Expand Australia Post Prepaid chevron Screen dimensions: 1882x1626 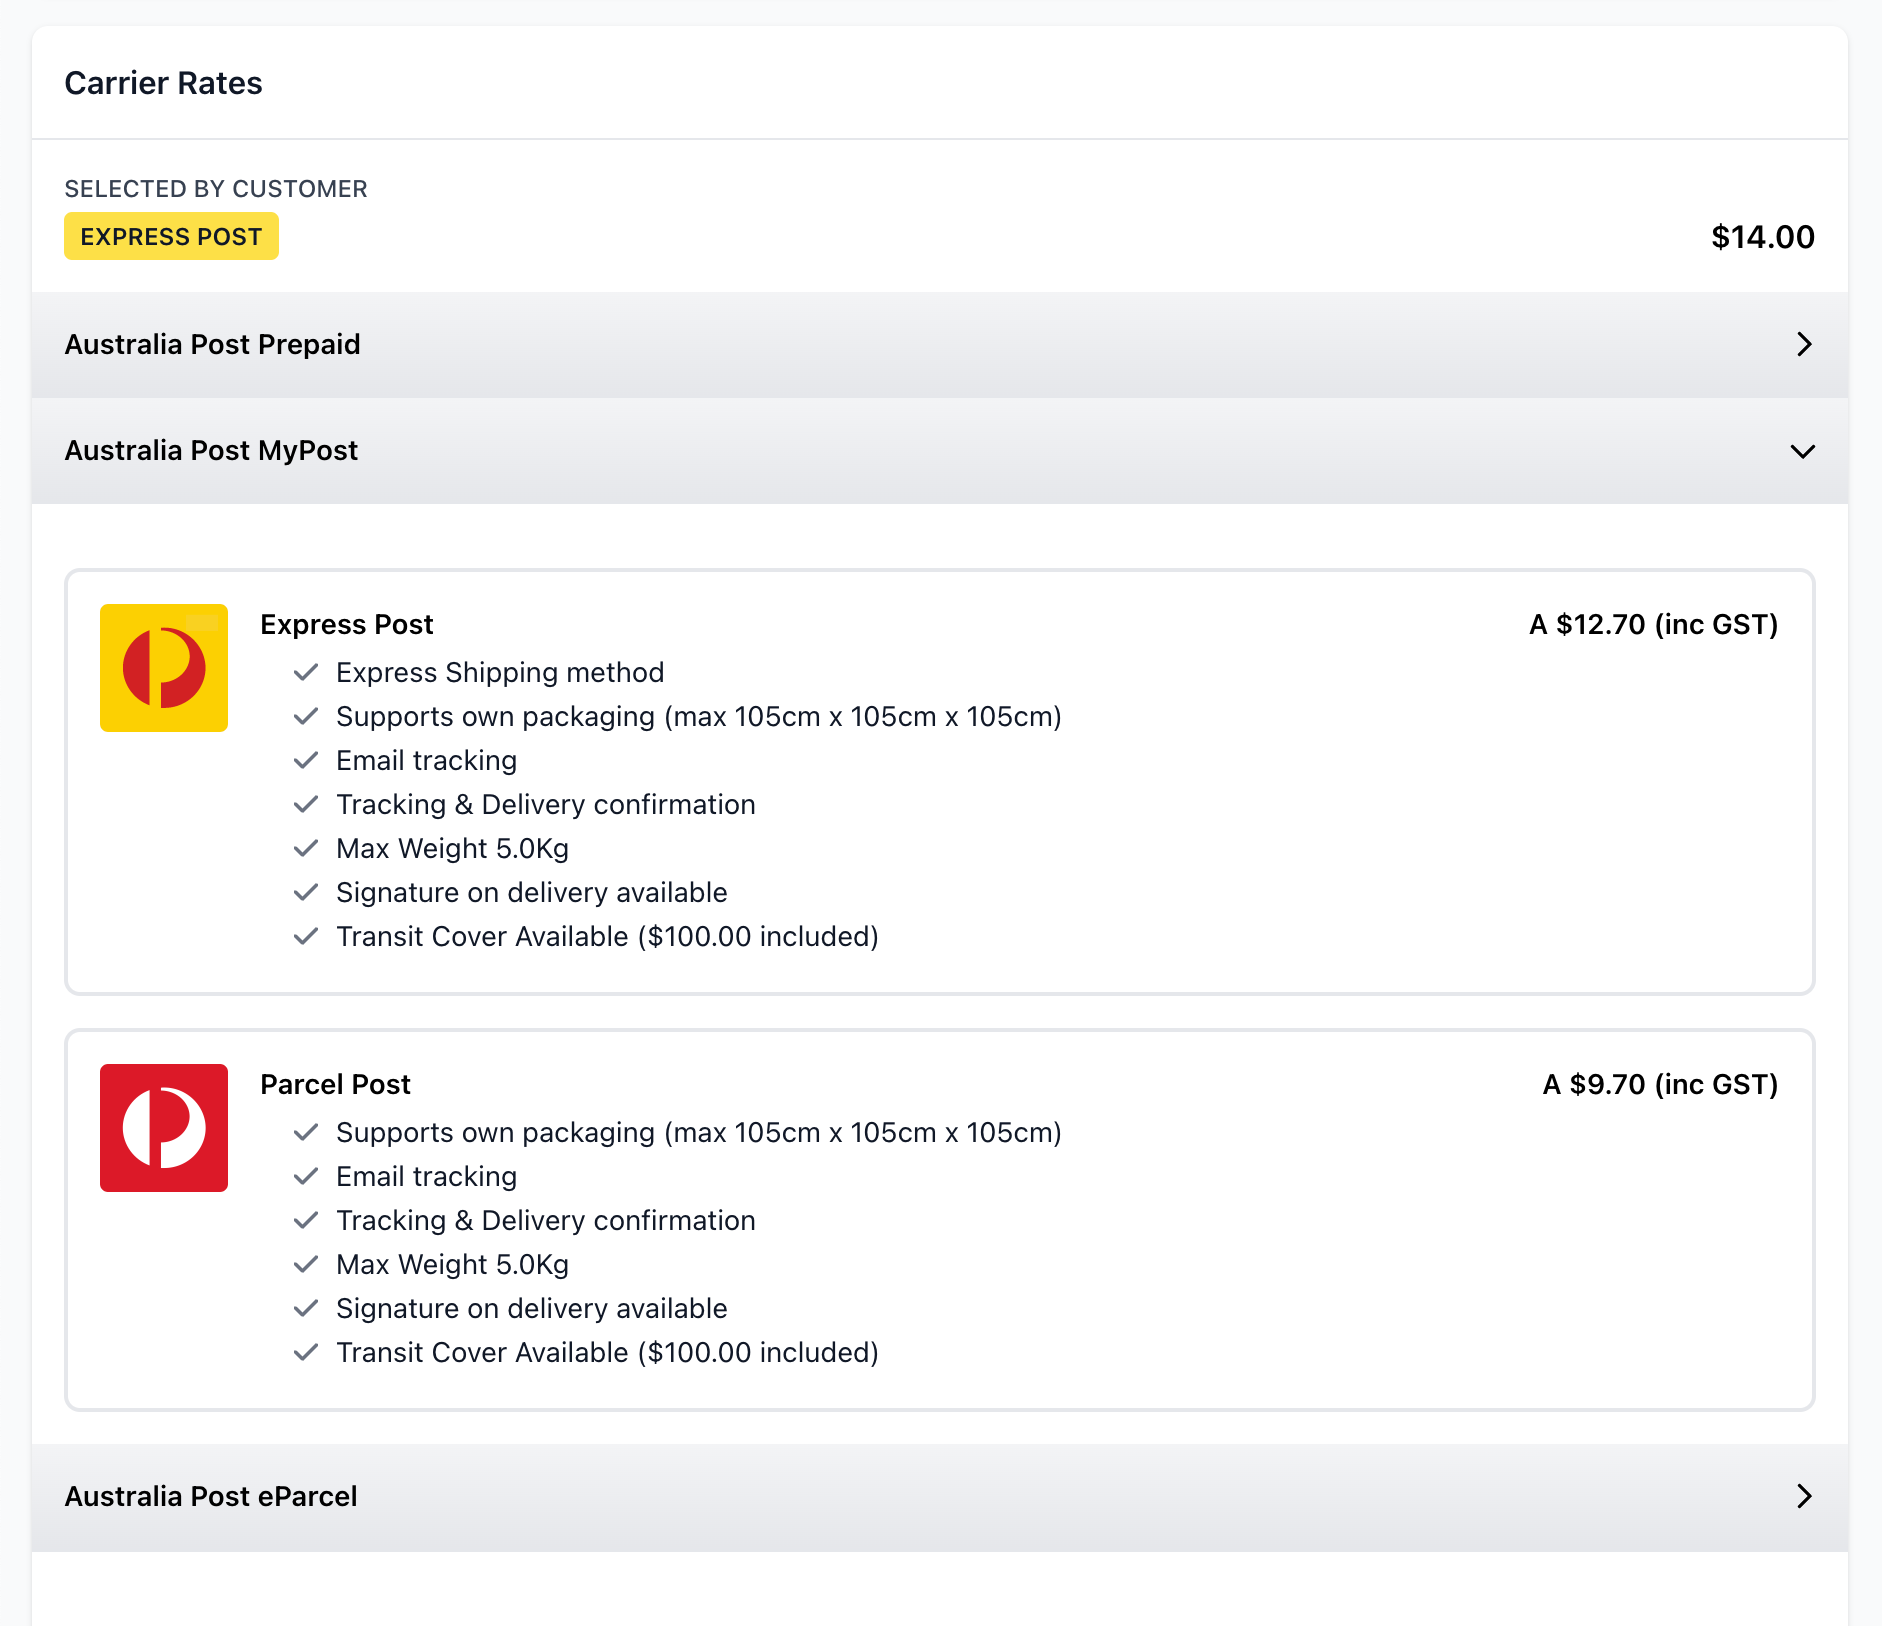pyautogui.click(x=1803, y=345)
